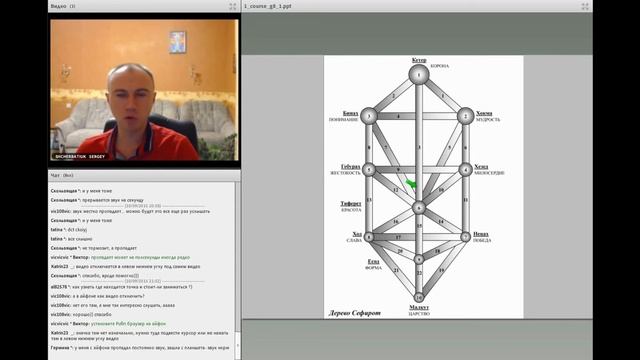
Task: Select Katrin23 message 'значка там нет изначально'
Action: [139, 336]
